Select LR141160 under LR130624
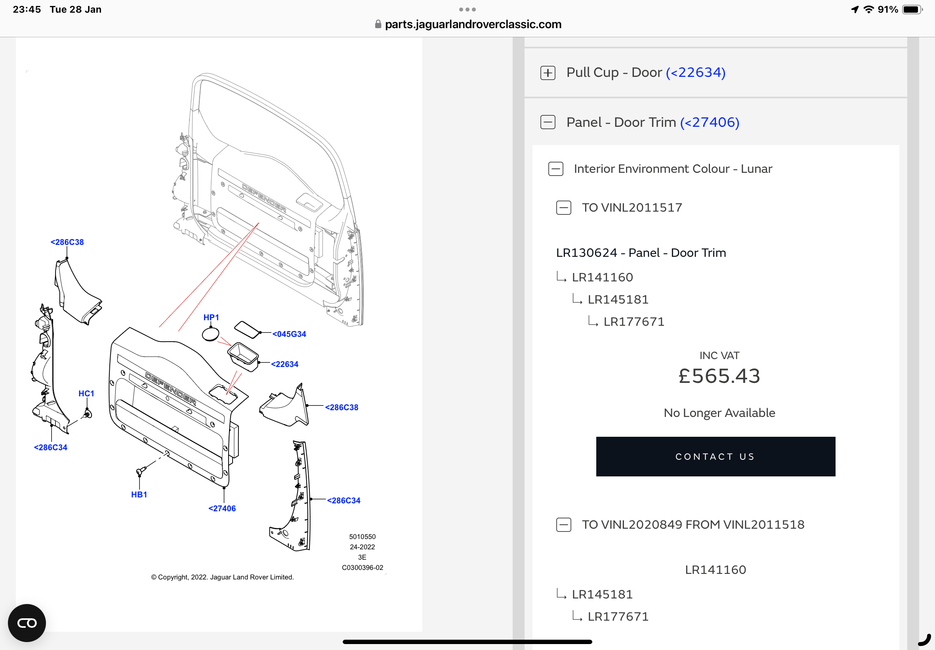The width and height of the screenshot is (935, 650). click(602, 277)
